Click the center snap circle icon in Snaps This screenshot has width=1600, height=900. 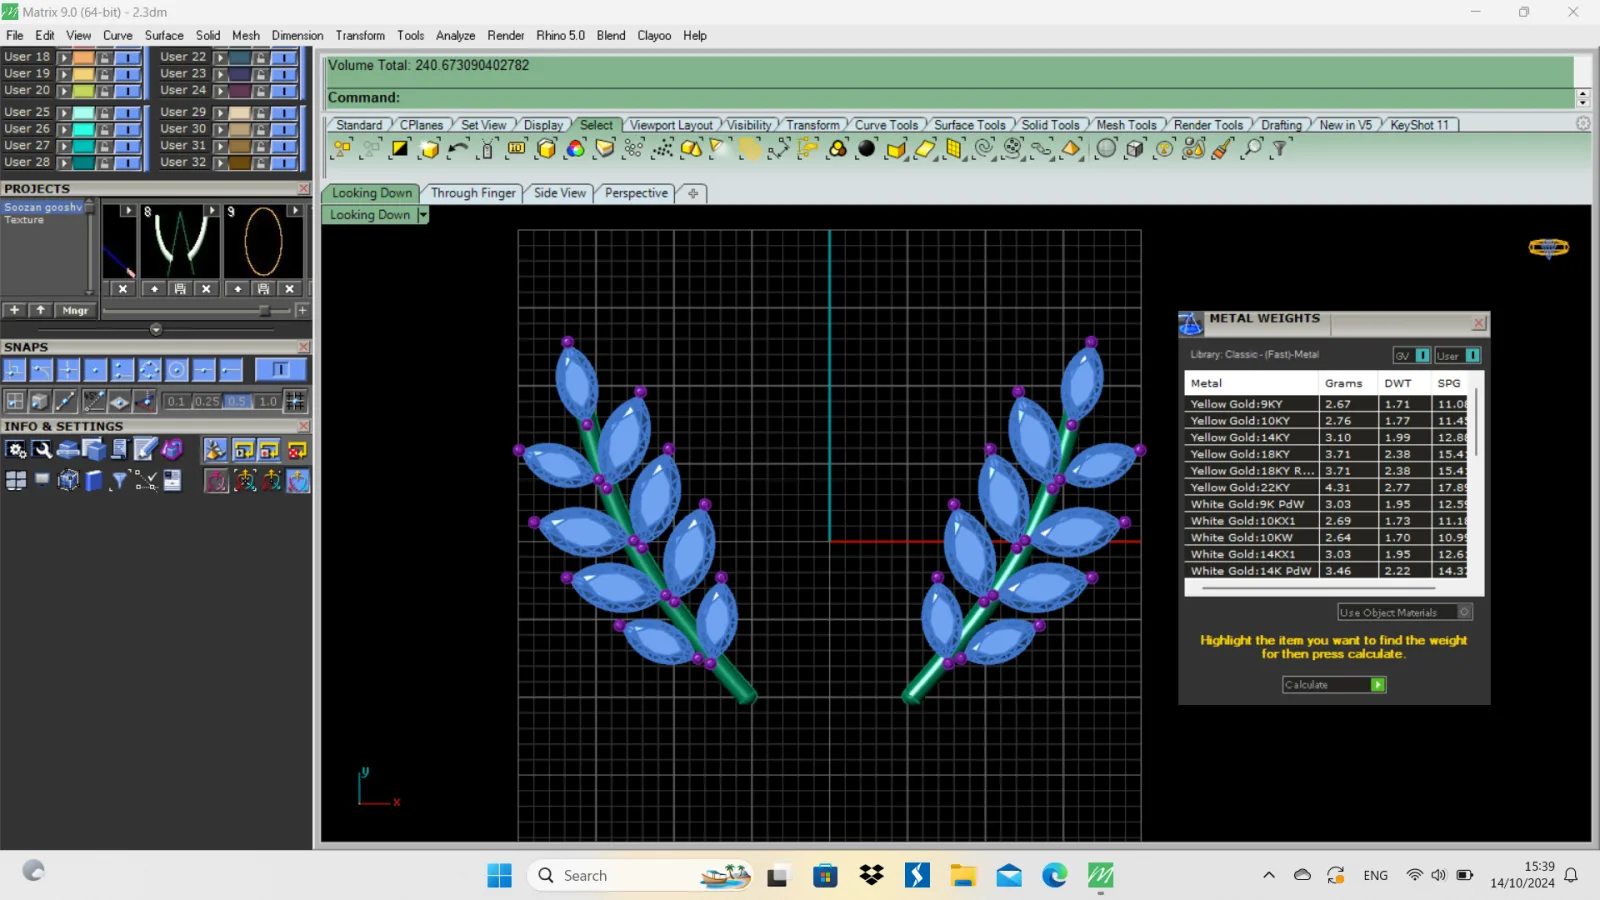[x=176, y=370]
